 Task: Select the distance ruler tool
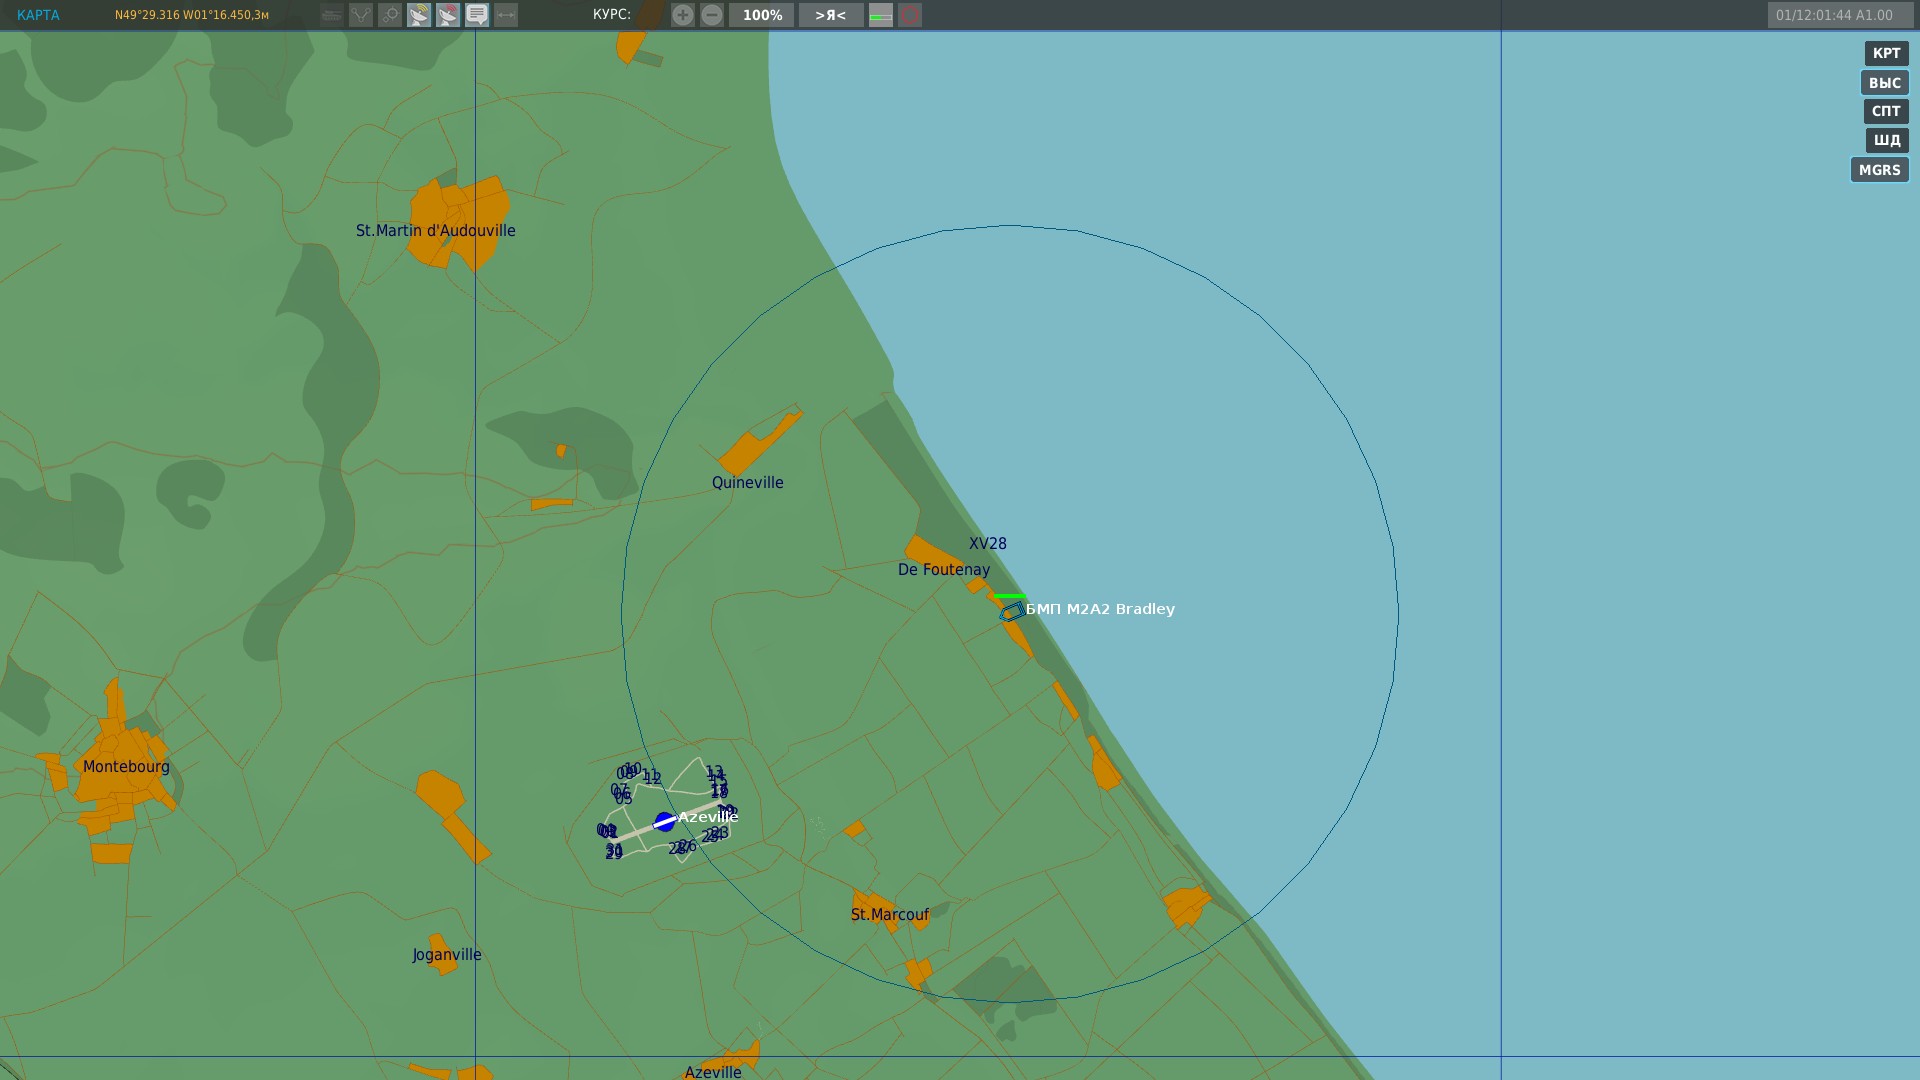click(506, 15)
